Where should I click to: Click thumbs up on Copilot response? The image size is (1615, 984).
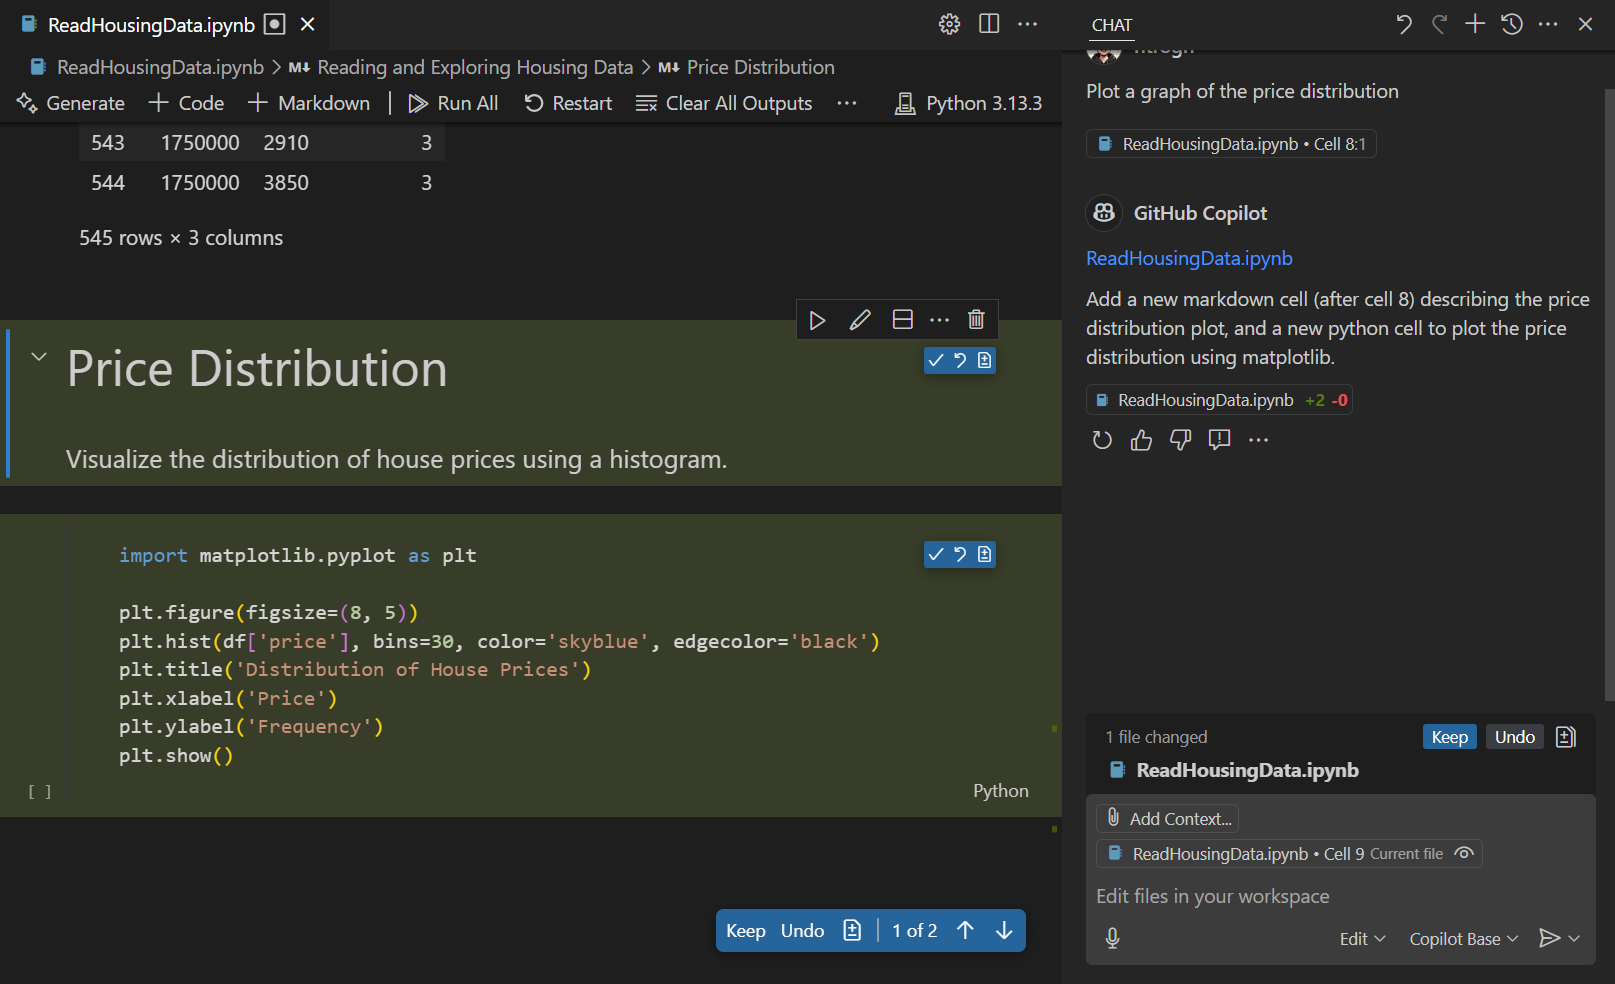pos(1141,440)
